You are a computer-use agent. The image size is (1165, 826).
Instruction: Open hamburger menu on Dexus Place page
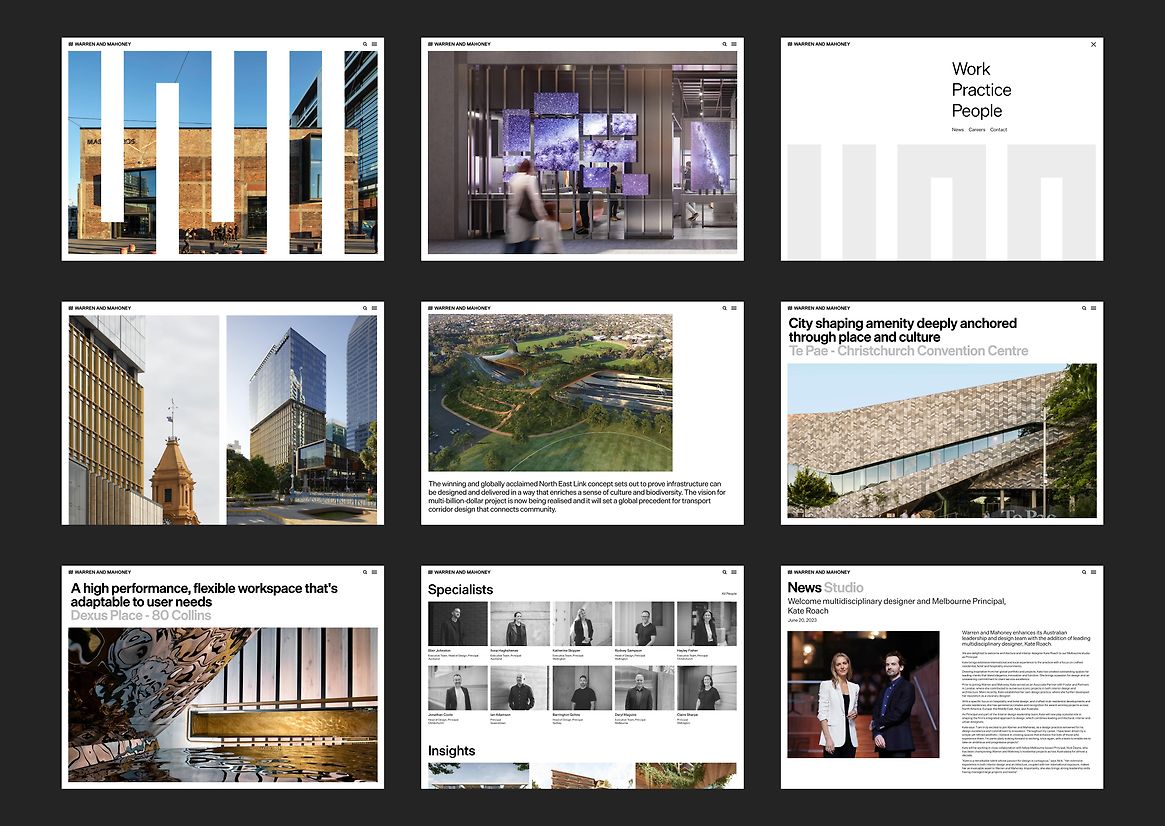click(x=374, y=572)
